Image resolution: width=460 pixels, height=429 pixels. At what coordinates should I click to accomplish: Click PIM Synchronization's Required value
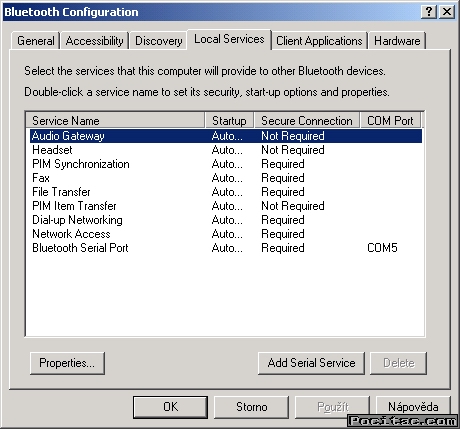pyautogui.click(x=283, y=164)
